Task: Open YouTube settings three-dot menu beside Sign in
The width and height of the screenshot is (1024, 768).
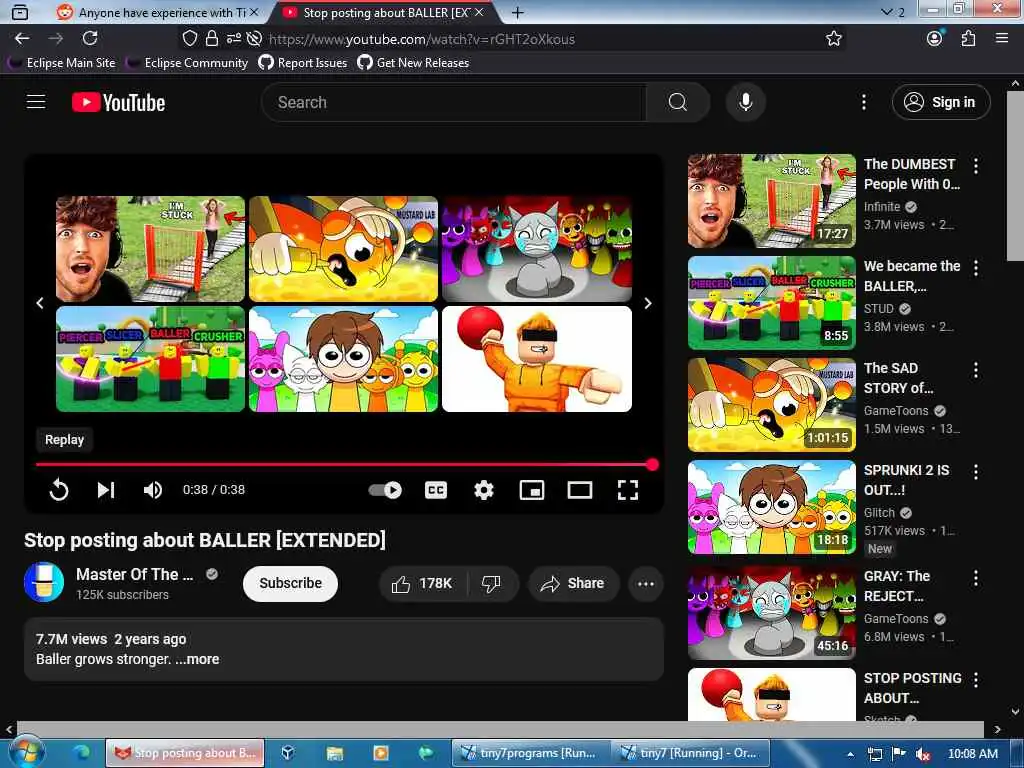Action: [x=863, y=102]
